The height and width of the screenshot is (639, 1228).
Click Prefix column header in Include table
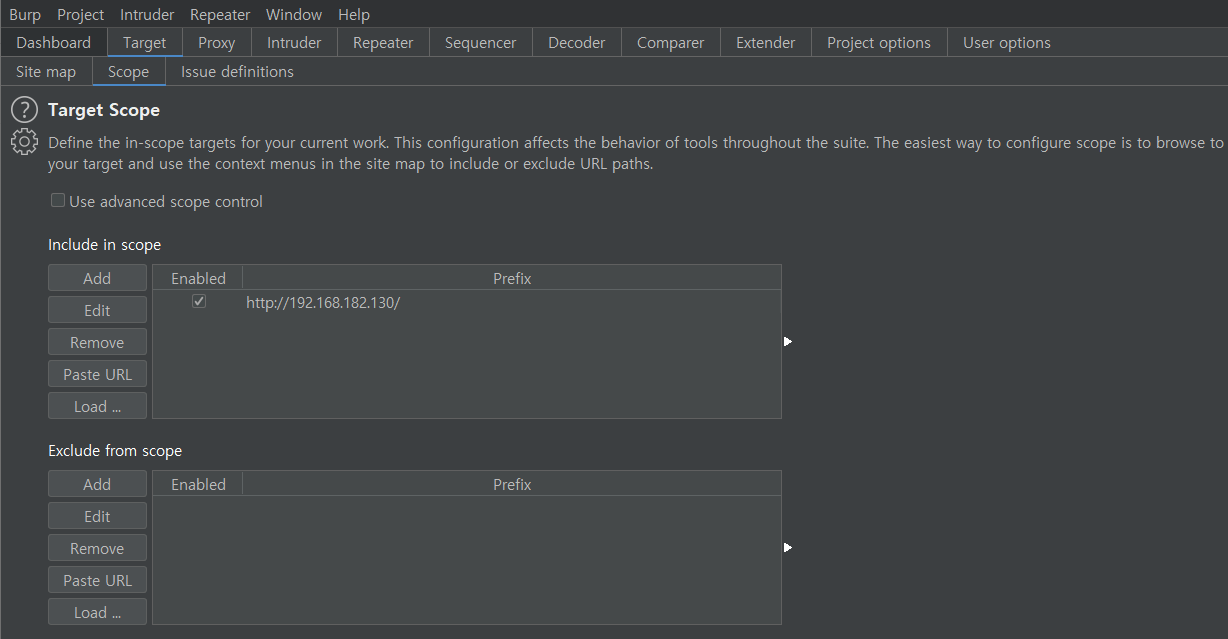click(512, 278)
